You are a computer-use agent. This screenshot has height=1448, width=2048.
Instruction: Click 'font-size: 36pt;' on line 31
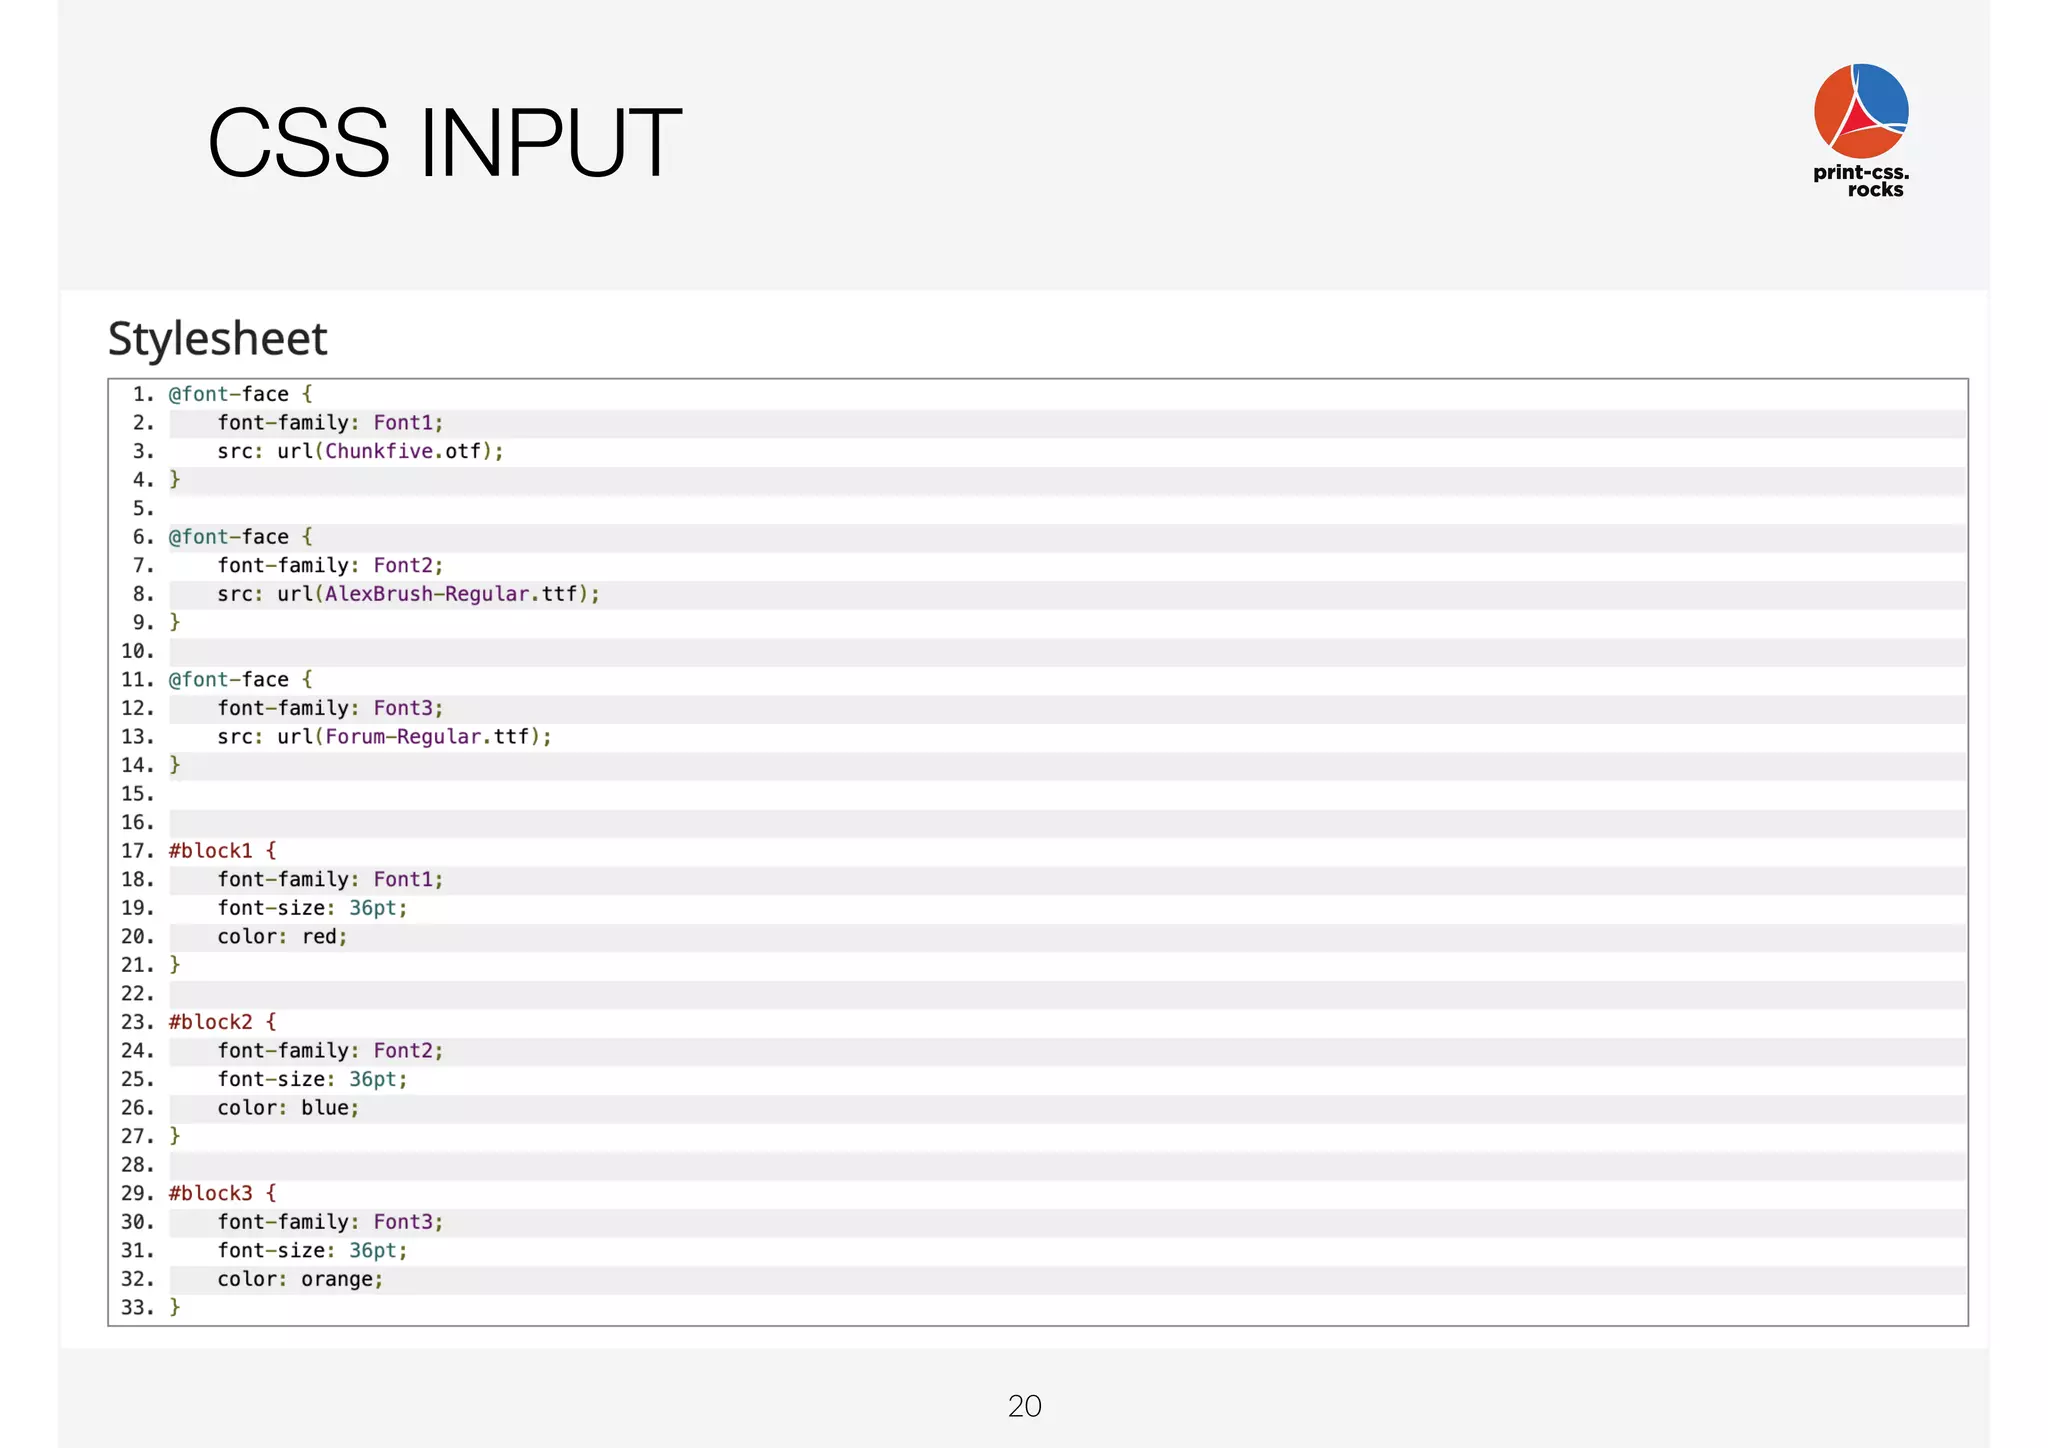pyautogui.click(x=312, y=1250)
